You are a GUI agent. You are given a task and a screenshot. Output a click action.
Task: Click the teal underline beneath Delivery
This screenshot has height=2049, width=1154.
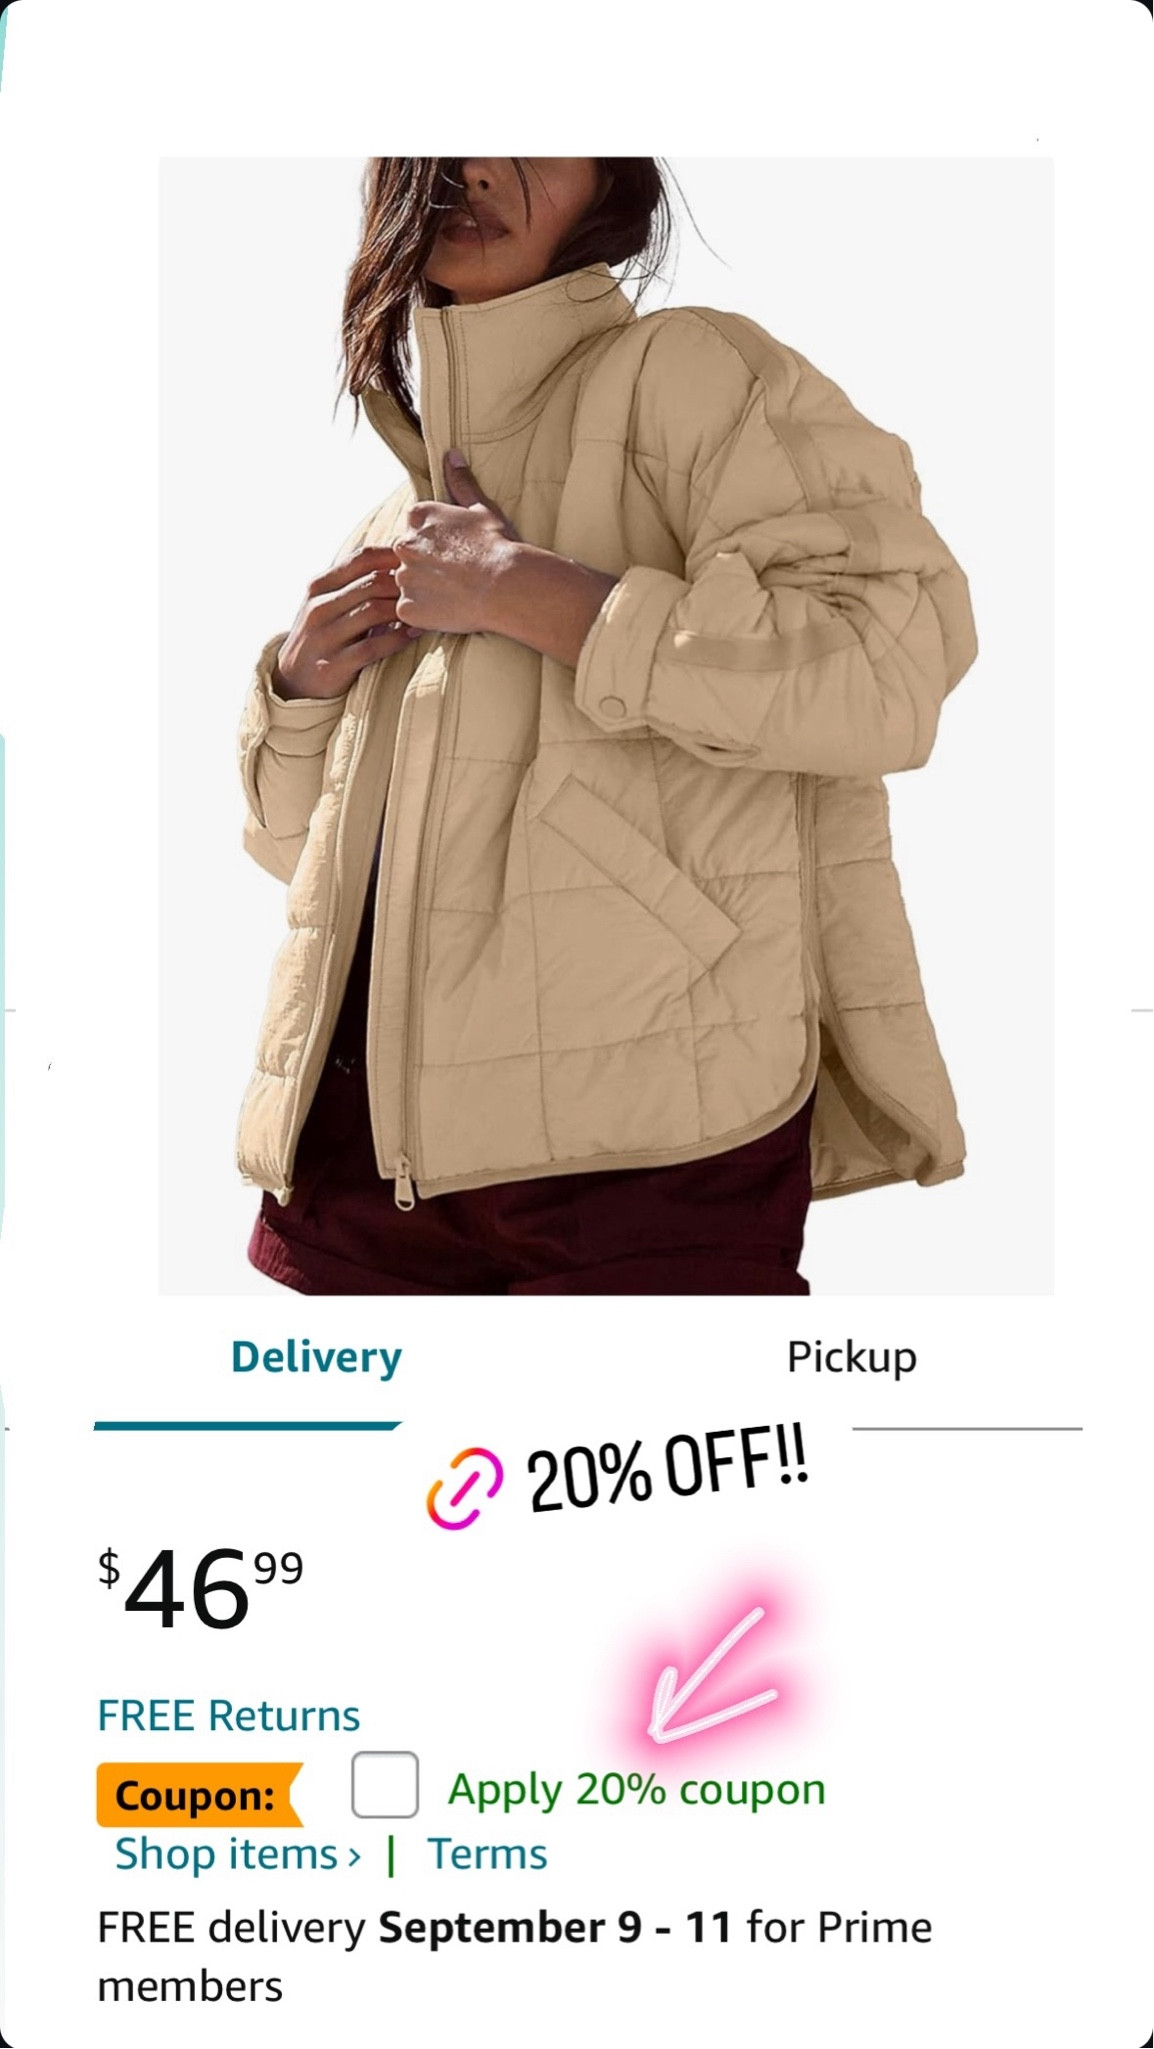pyautogui.click(x=248, y=1426)
